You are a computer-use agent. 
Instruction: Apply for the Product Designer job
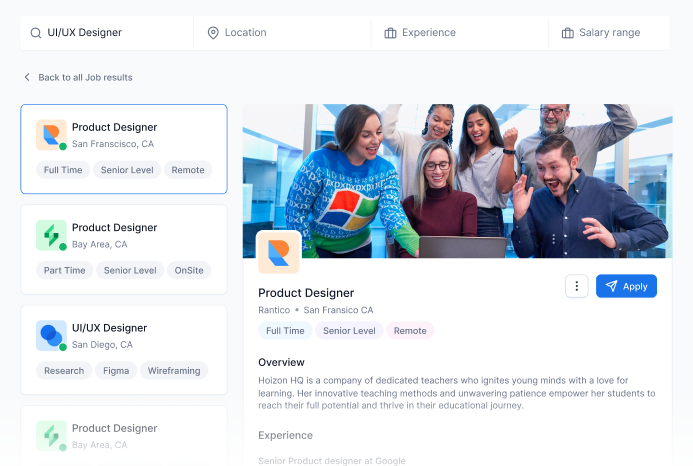tap(626, 286)
